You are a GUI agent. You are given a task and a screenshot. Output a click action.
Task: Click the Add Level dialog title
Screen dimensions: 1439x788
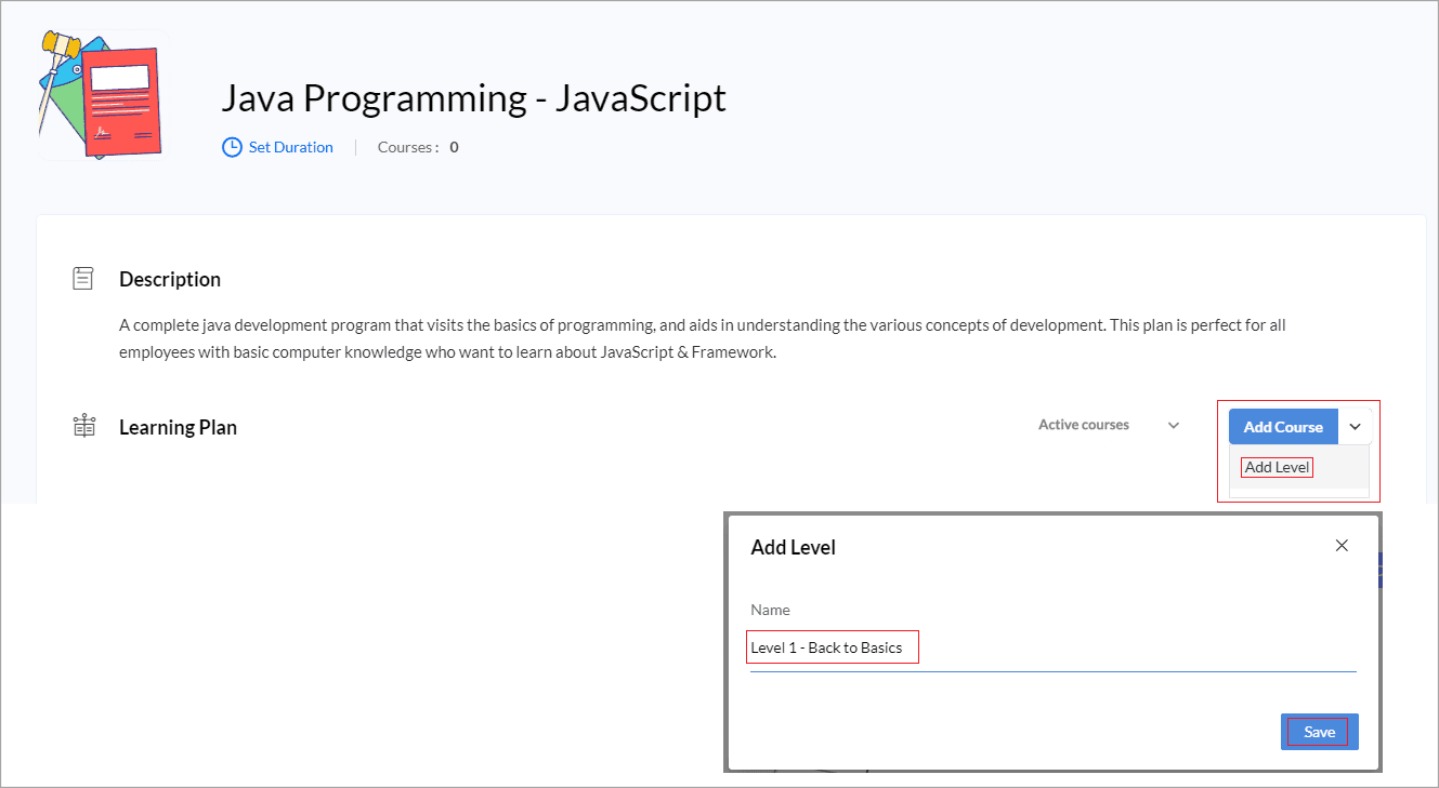pyautogui.click(x=793, y=547)
